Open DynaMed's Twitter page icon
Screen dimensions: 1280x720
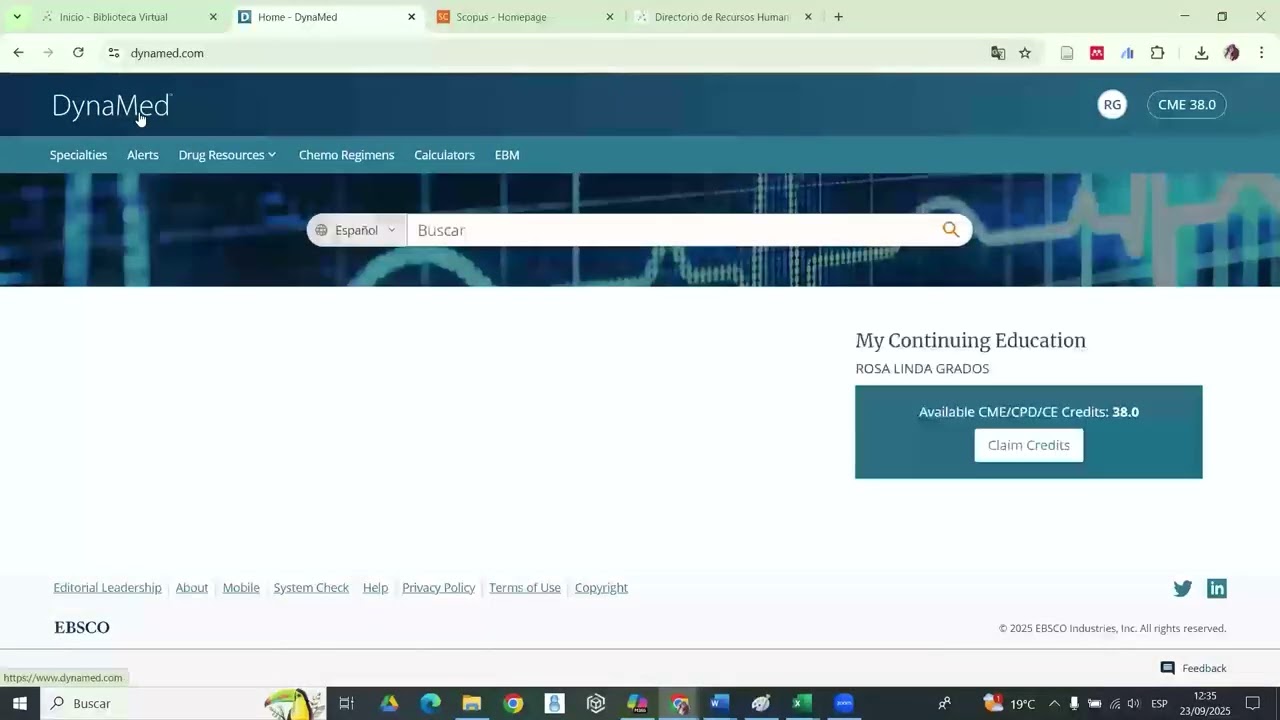pyautogui.click(x=1182, y=588)
